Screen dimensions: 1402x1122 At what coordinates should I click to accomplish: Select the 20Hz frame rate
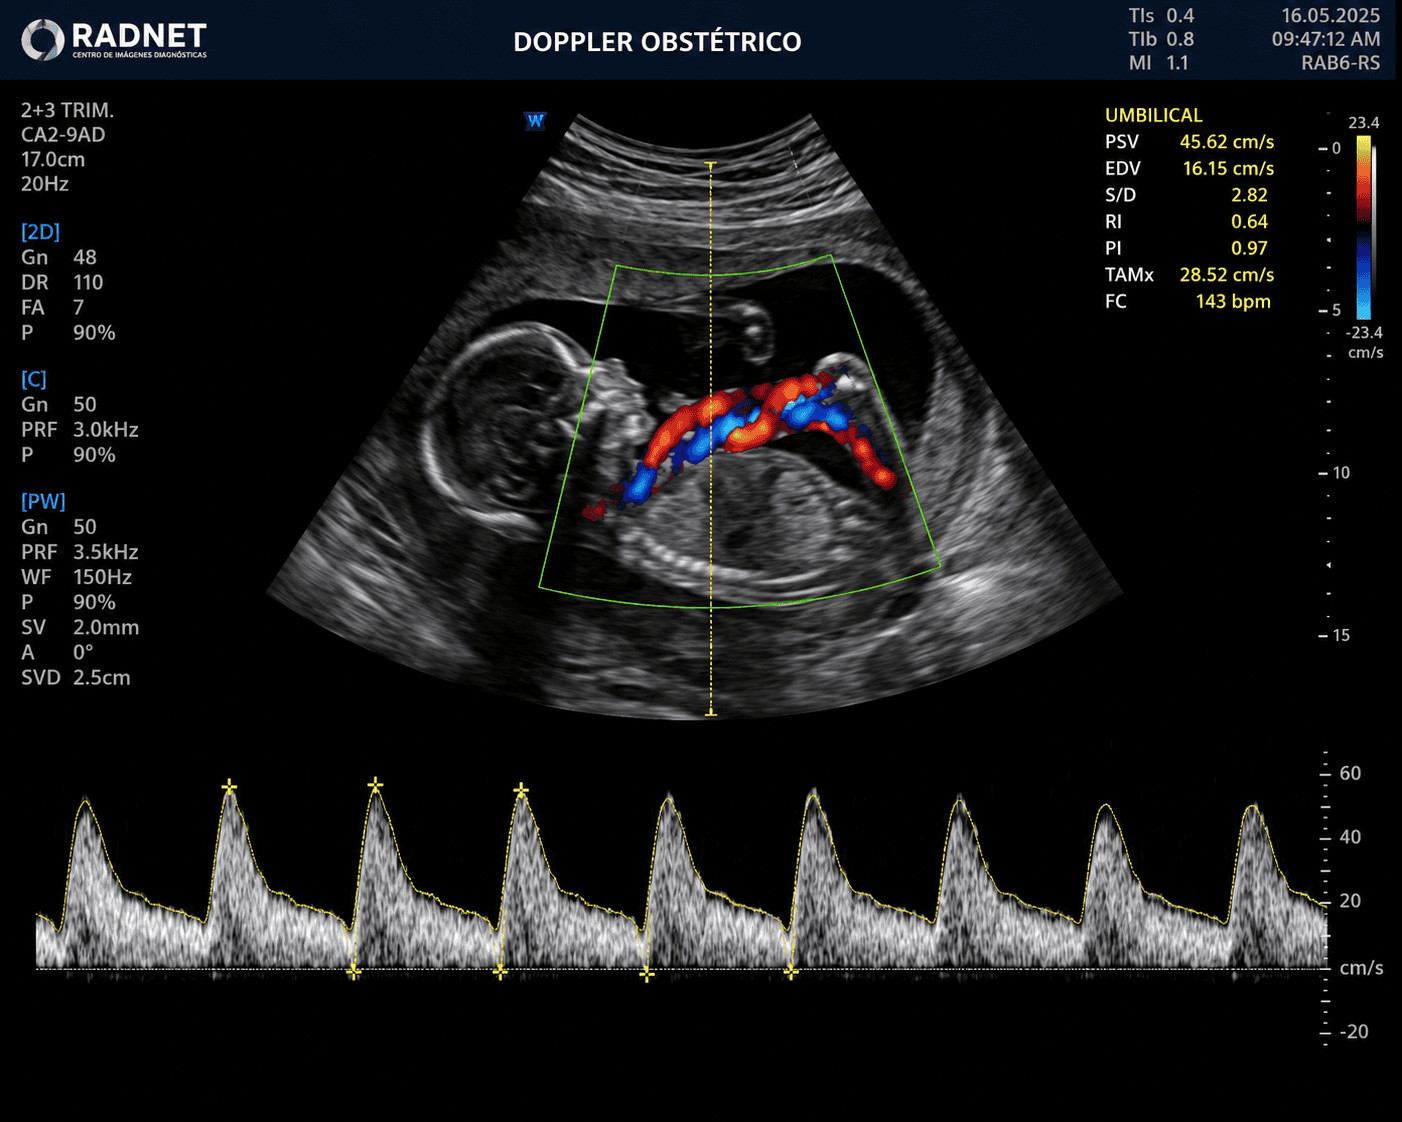point(45,184)
